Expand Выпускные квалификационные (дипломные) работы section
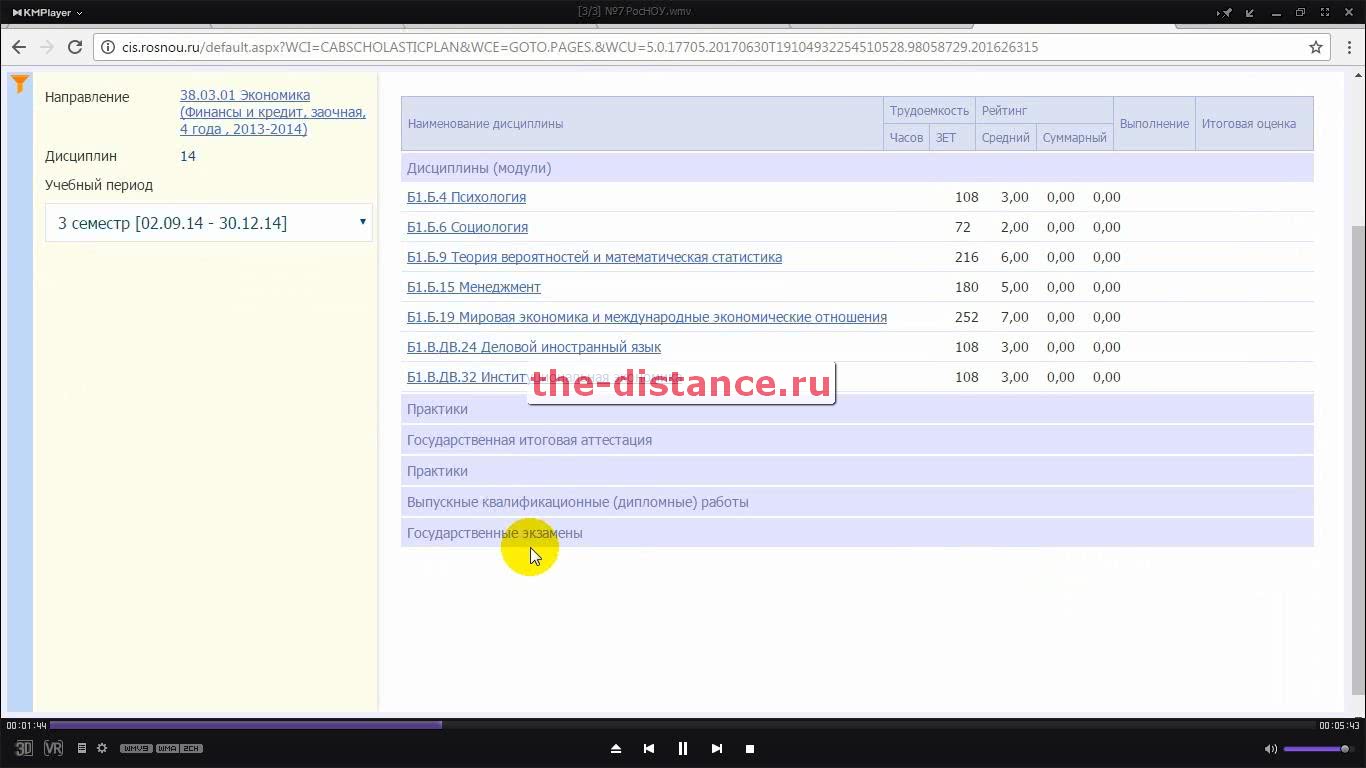1366x768 pixels. (857, 502)
